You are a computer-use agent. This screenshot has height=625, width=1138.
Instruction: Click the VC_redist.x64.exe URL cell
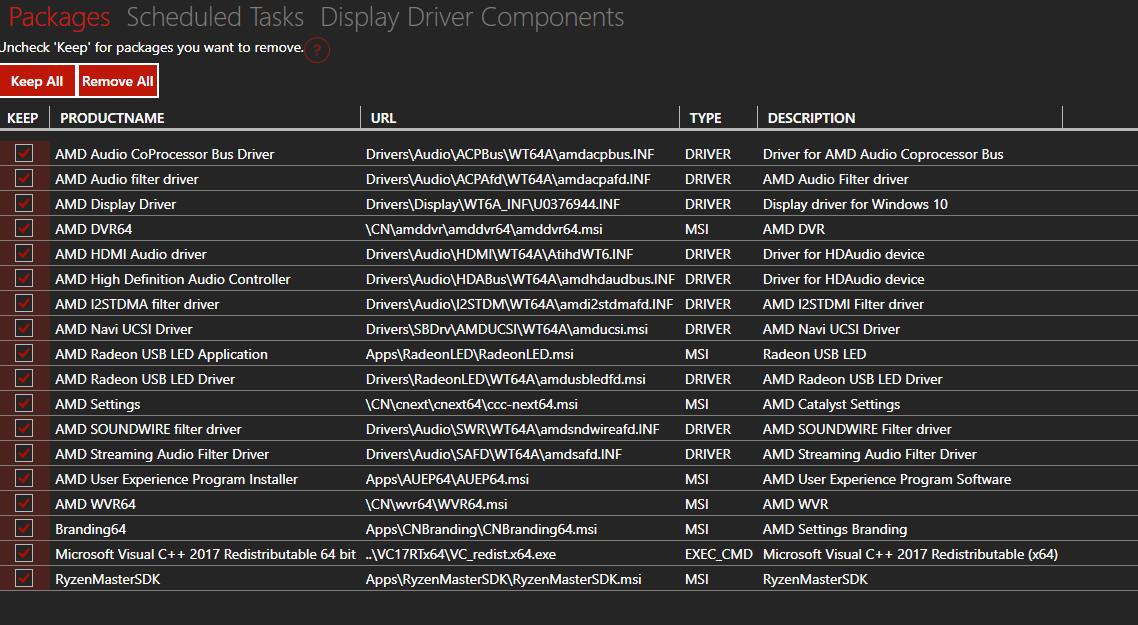[461, 554]
